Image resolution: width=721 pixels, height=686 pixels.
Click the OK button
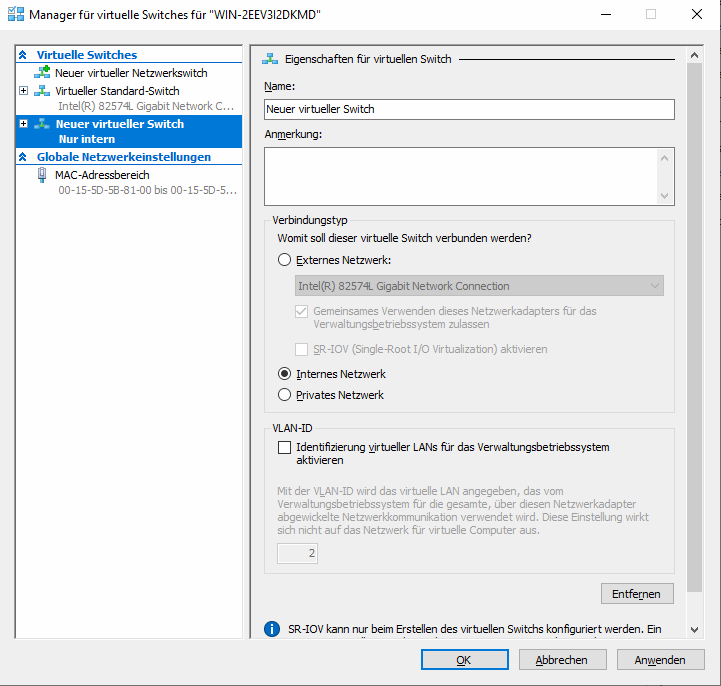[464, 660]
